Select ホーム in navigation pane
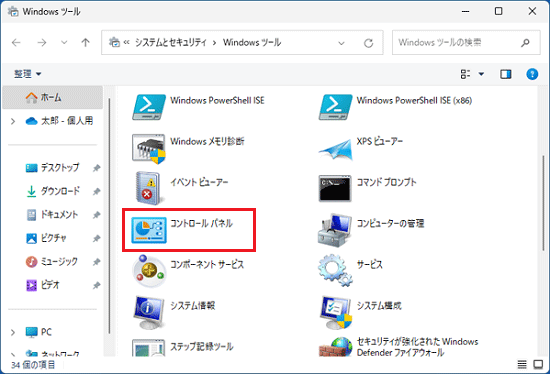Image resolution: width=550 pixels, height=374 pixels. [53, 97]
